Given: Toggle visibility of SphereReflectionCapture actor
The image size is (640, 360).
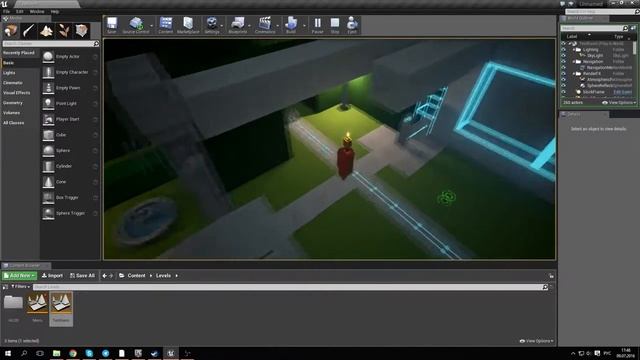Looking at the screenshot, I should pos(564,86).
